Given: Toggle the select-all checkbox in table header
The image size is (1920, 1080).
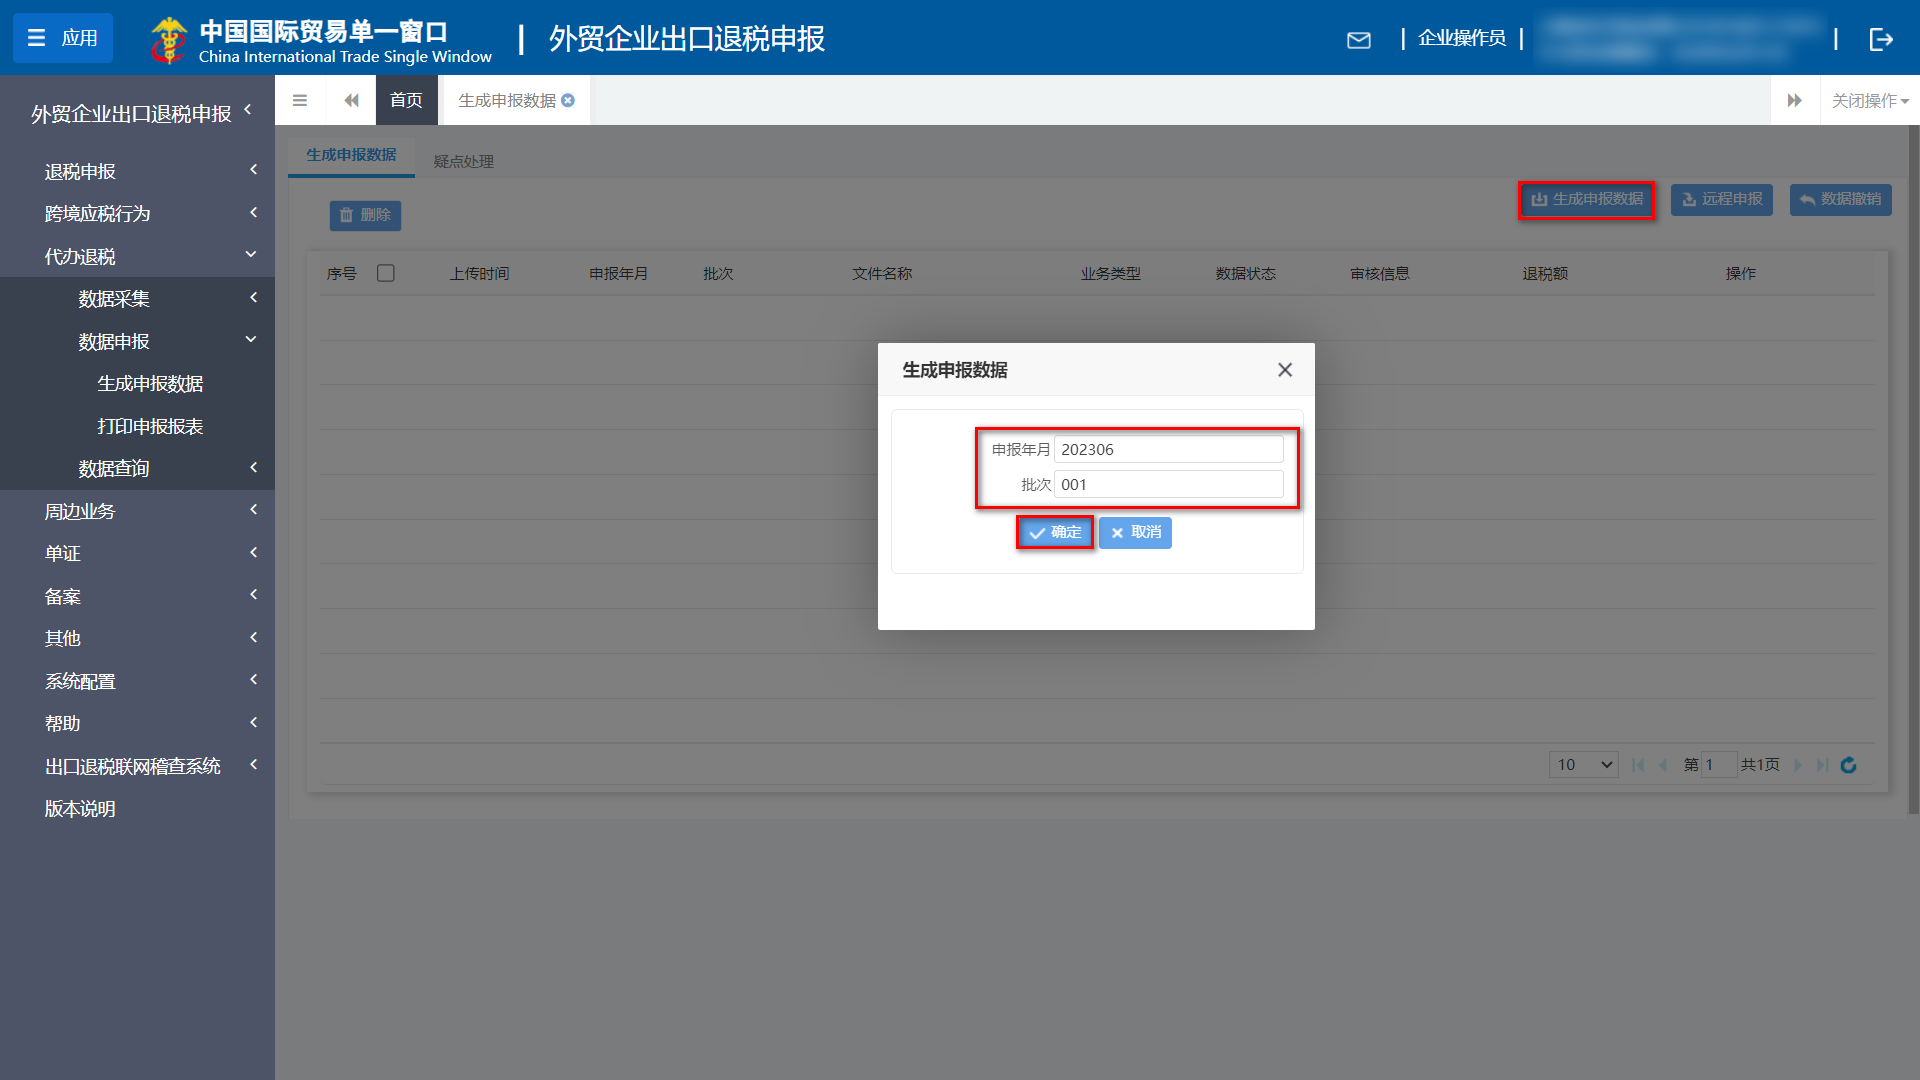Looking at the screenshot, I should [386, 272].
